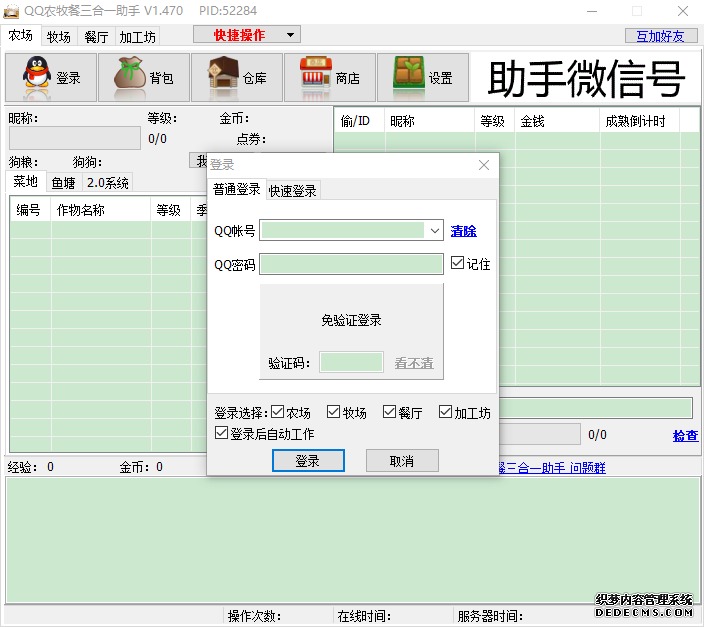Click the friends list 昵称 column header

pos(430,120)
